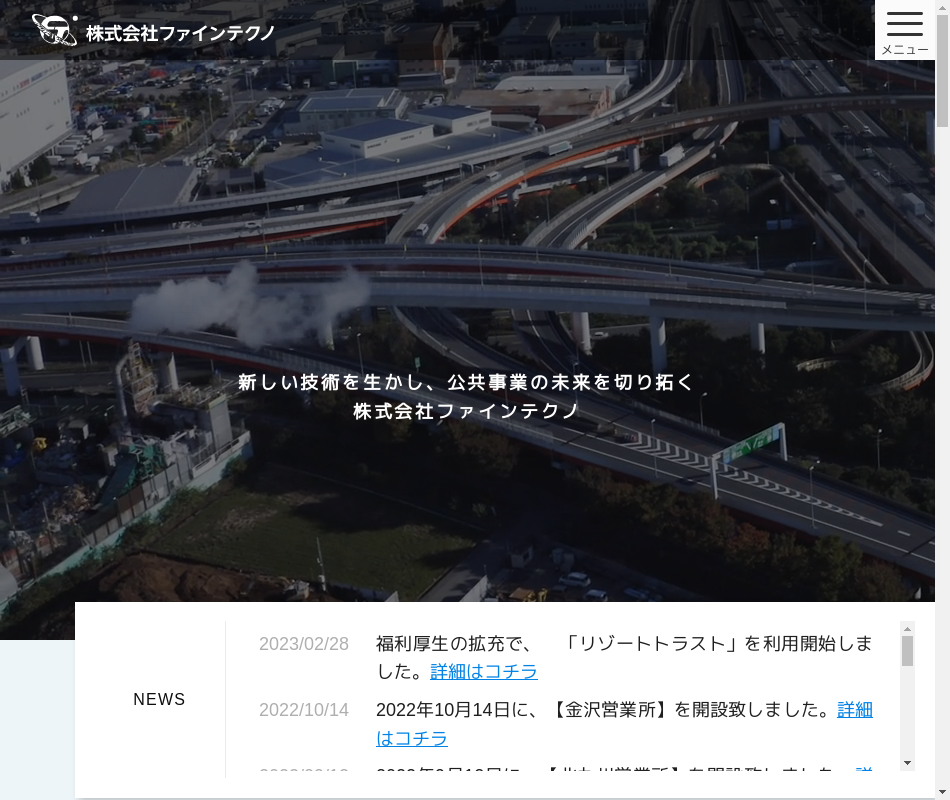Click the page's vertical scrollbar thumb
The image size is (950, 800).
942,70
